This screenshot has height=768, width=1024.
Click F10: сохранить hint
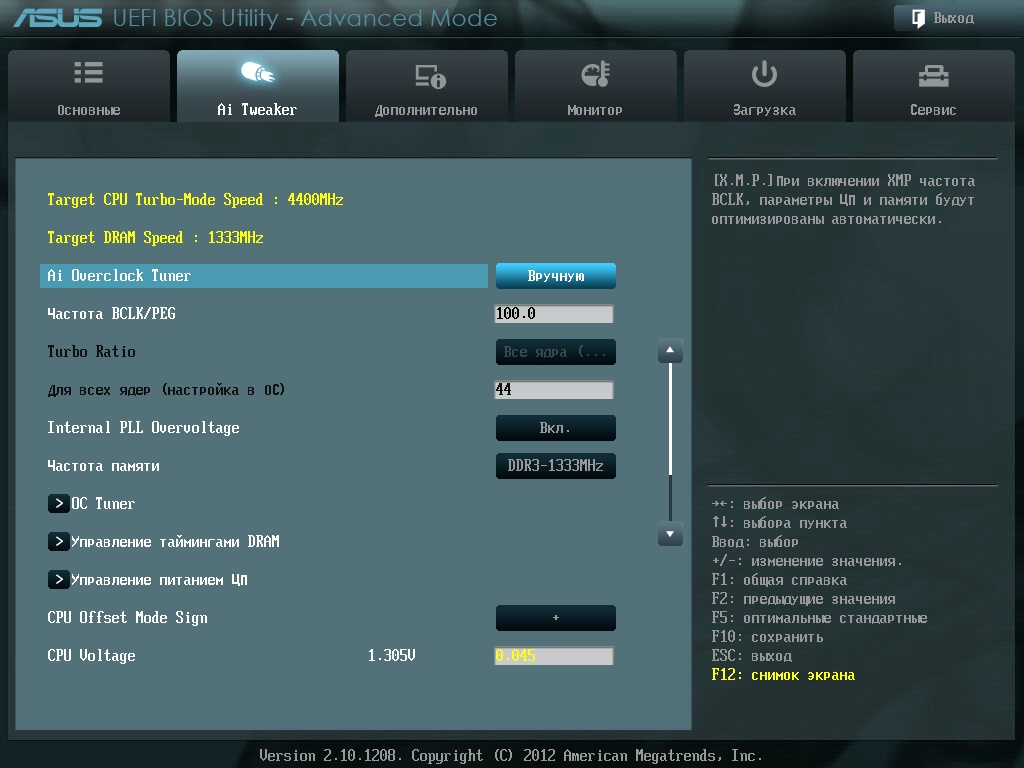(x=767, y=637)
